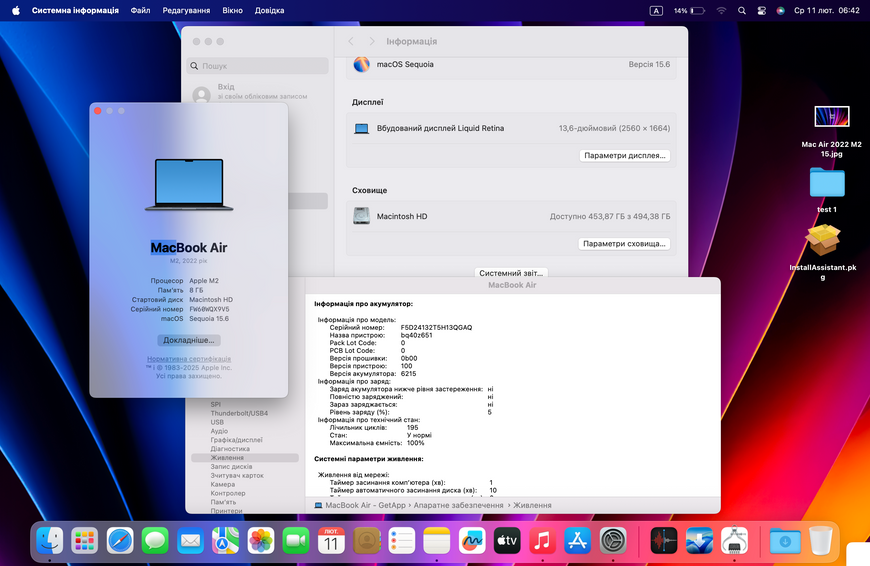The width and height of the screenshot is (870, 566).
Task: Open the Довідка menu
Action: (x=269, y=11)
